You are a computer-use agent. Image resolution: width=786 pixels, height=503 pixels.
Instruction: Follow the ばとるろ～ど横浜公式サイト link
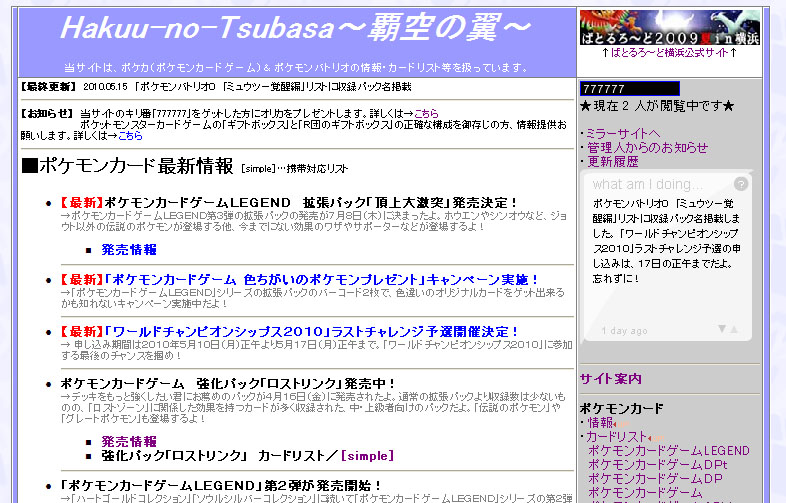tap(669, 53)
